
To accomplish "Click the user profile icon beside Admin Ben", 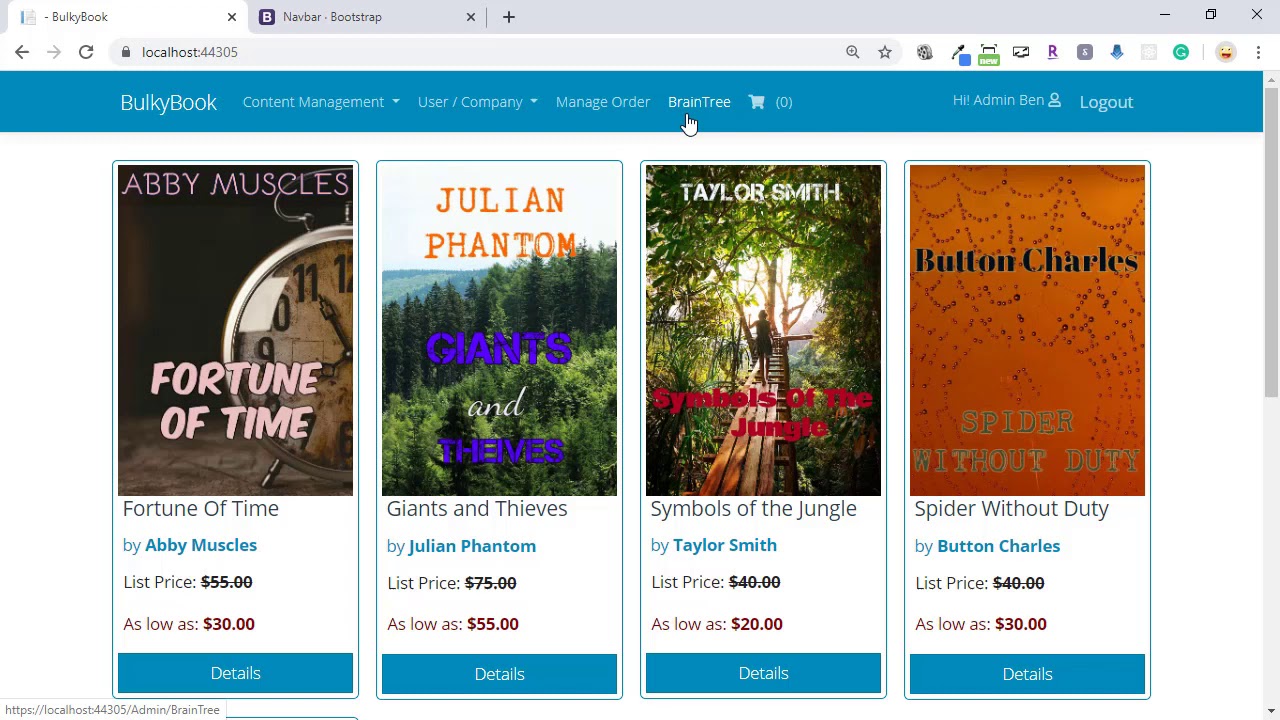I will (x=1054, y=101).
